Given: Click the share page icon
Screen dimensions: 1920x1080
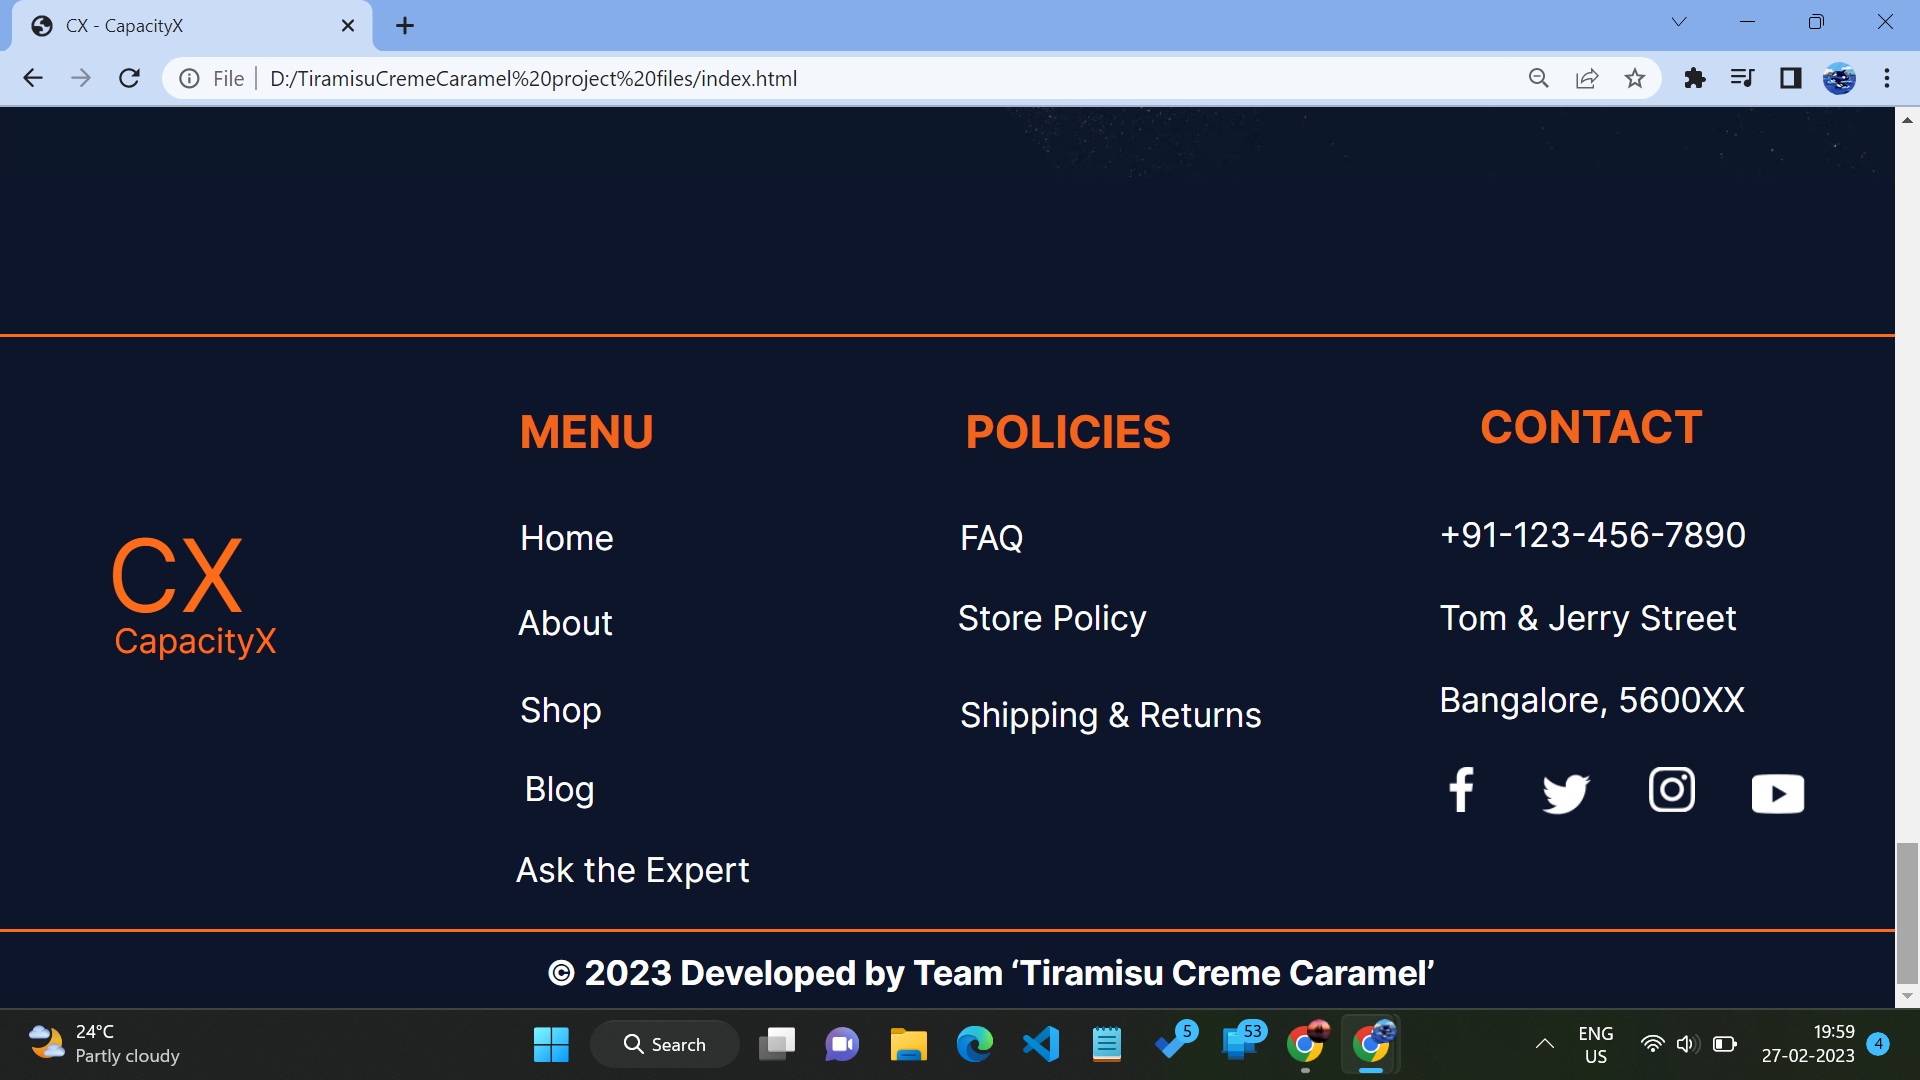Looking at the screenshot, I should [x=1587, y=78].
